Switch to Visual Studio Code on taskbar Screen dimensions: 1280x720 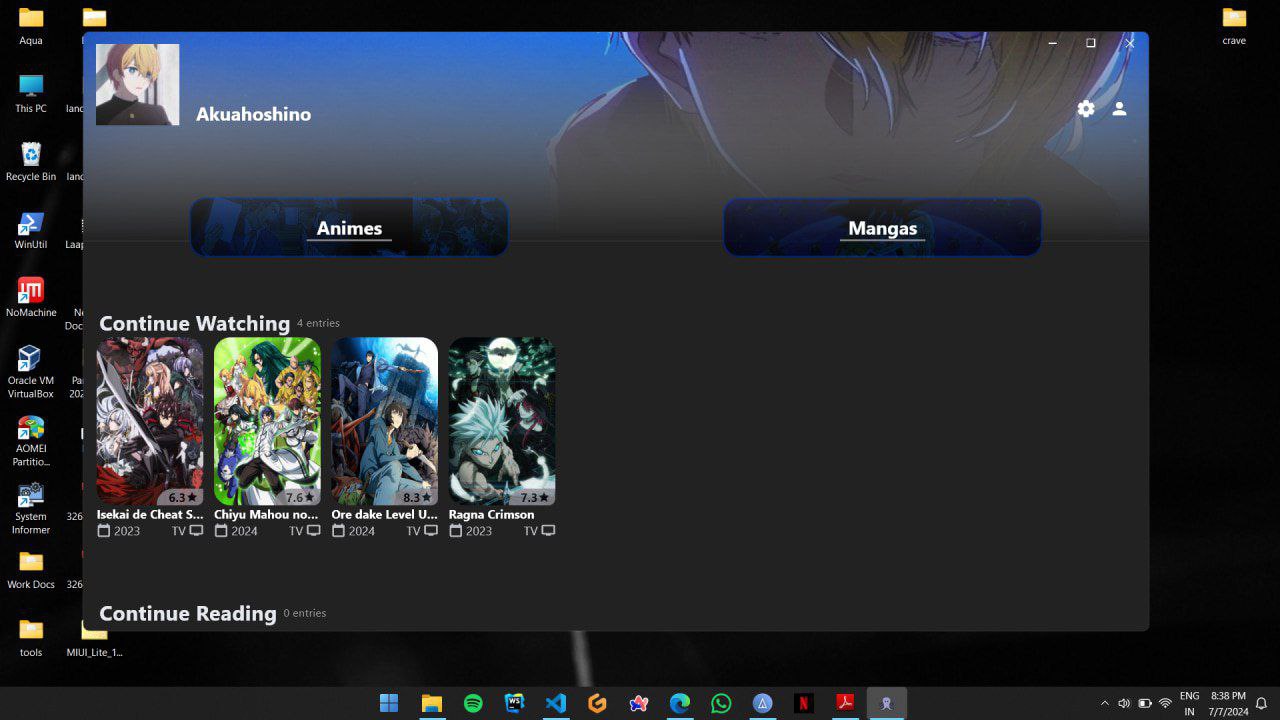556,703
